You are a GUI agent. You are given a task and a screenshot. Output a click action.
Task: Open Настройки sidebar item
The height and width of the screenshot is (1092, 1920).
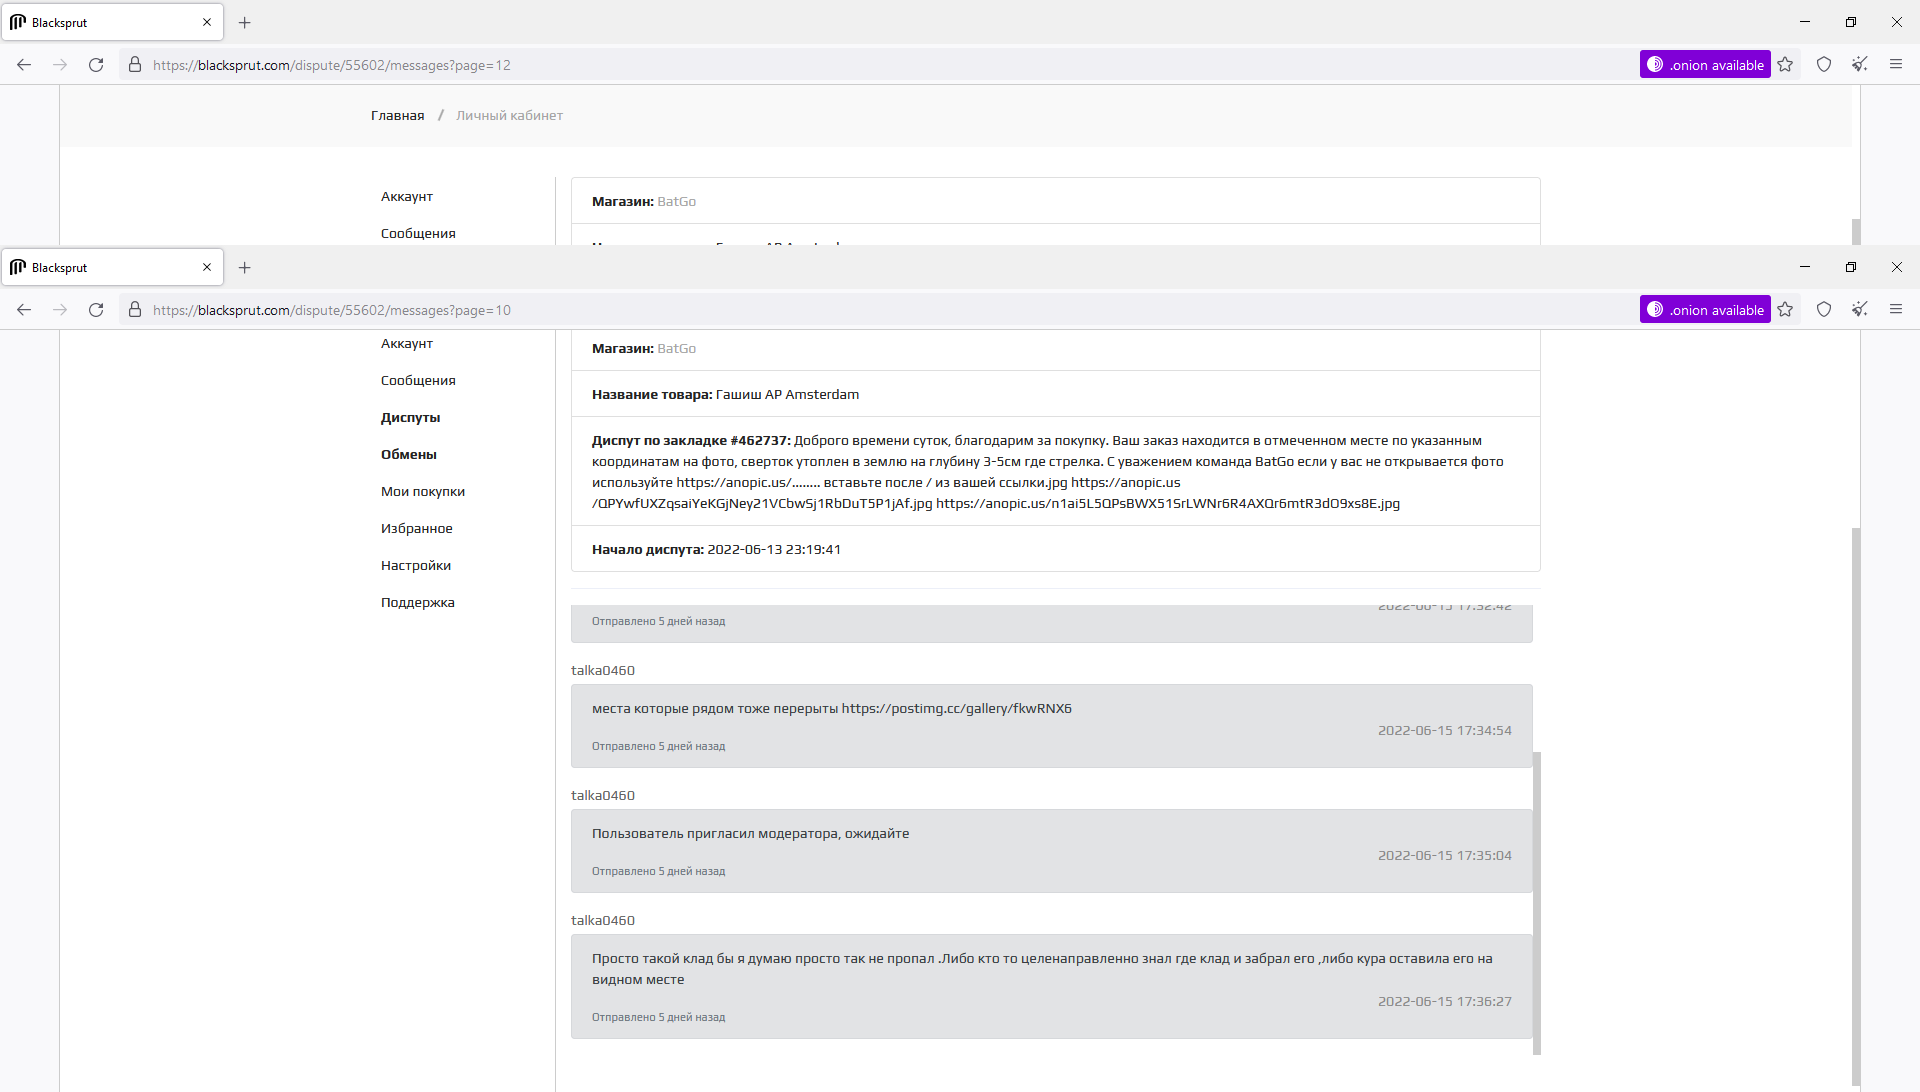pyautogui.click(x=415, y=565)
